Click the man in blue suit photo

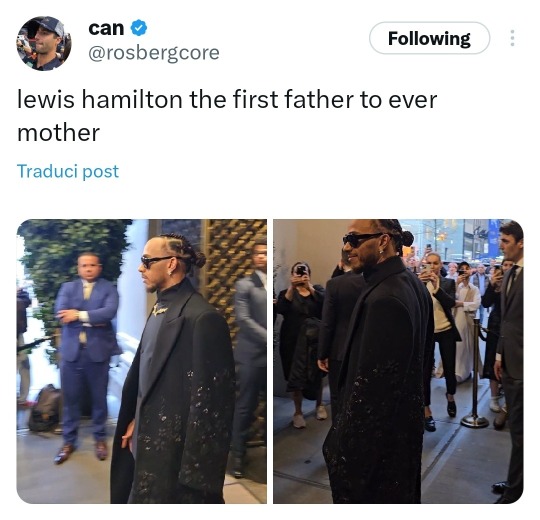point(142,361)
